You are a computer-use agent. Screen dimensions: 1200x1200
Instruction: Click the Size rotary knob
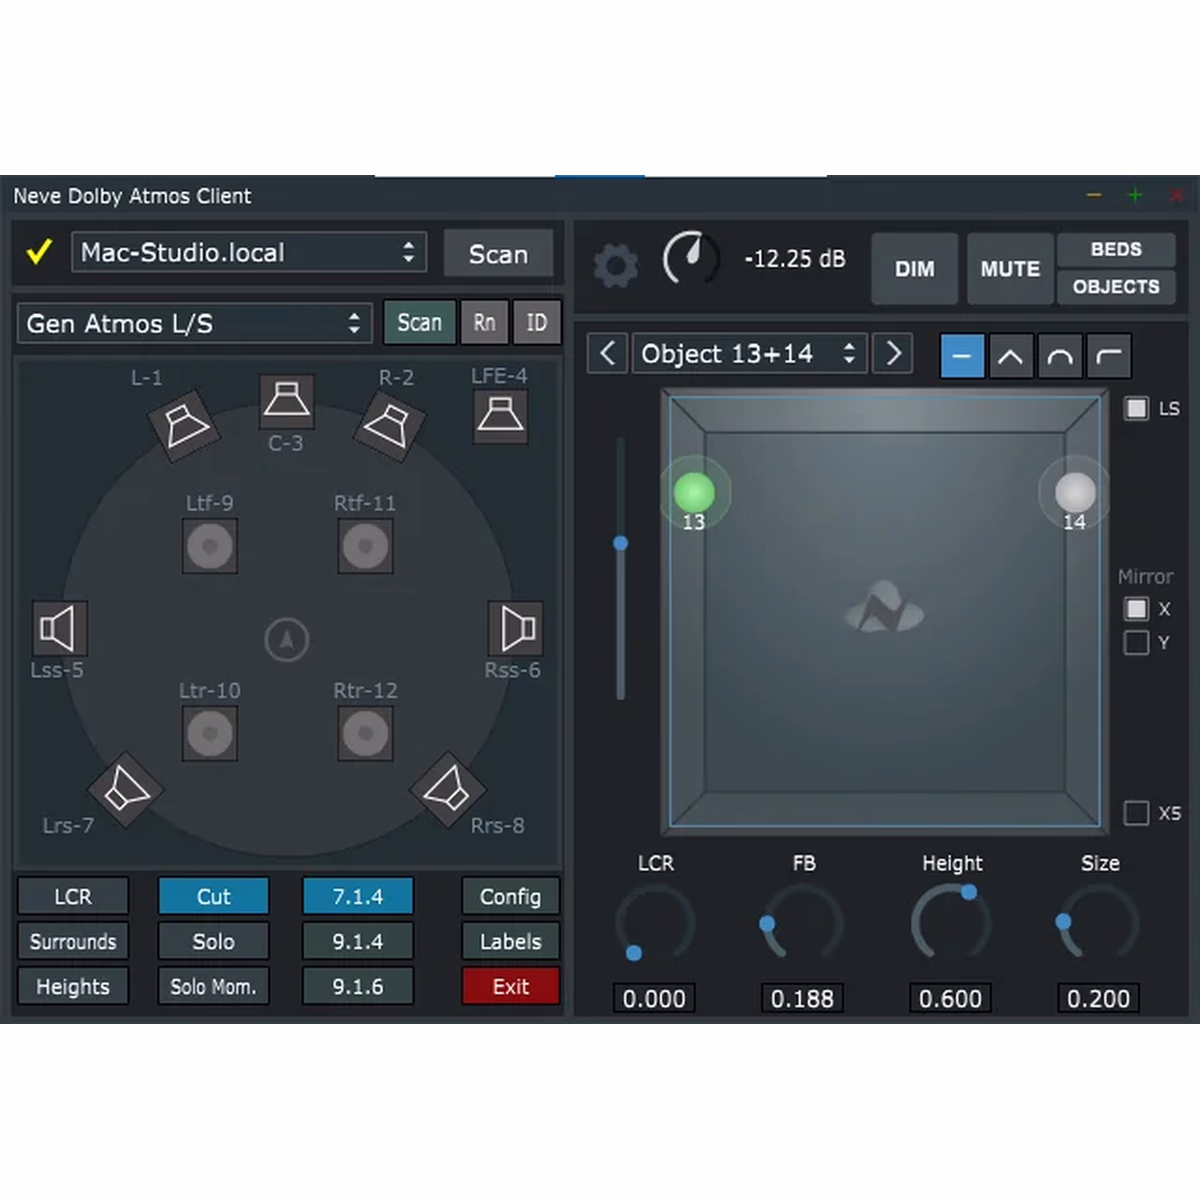(x=1098, y=925)
